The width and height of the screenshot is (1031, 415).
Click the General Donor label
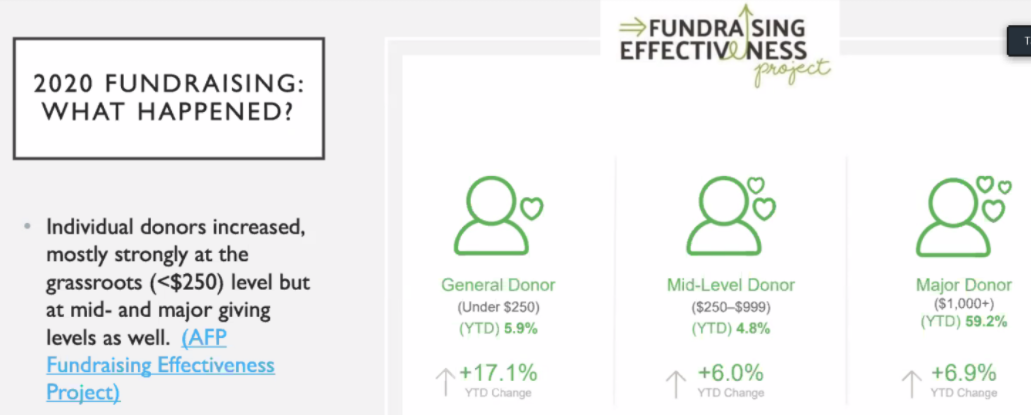tap(498, 285)
